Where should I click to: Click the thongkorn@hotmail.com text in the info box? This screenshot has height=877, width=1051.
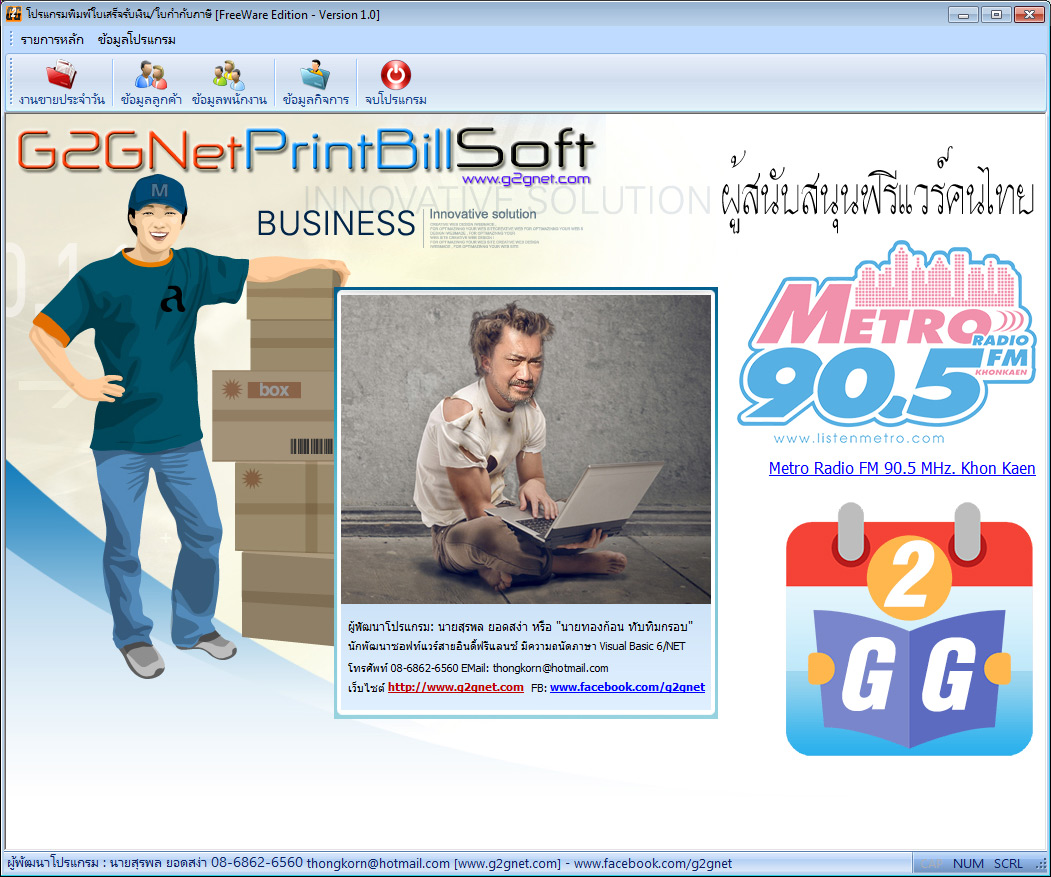coord(550,668)
